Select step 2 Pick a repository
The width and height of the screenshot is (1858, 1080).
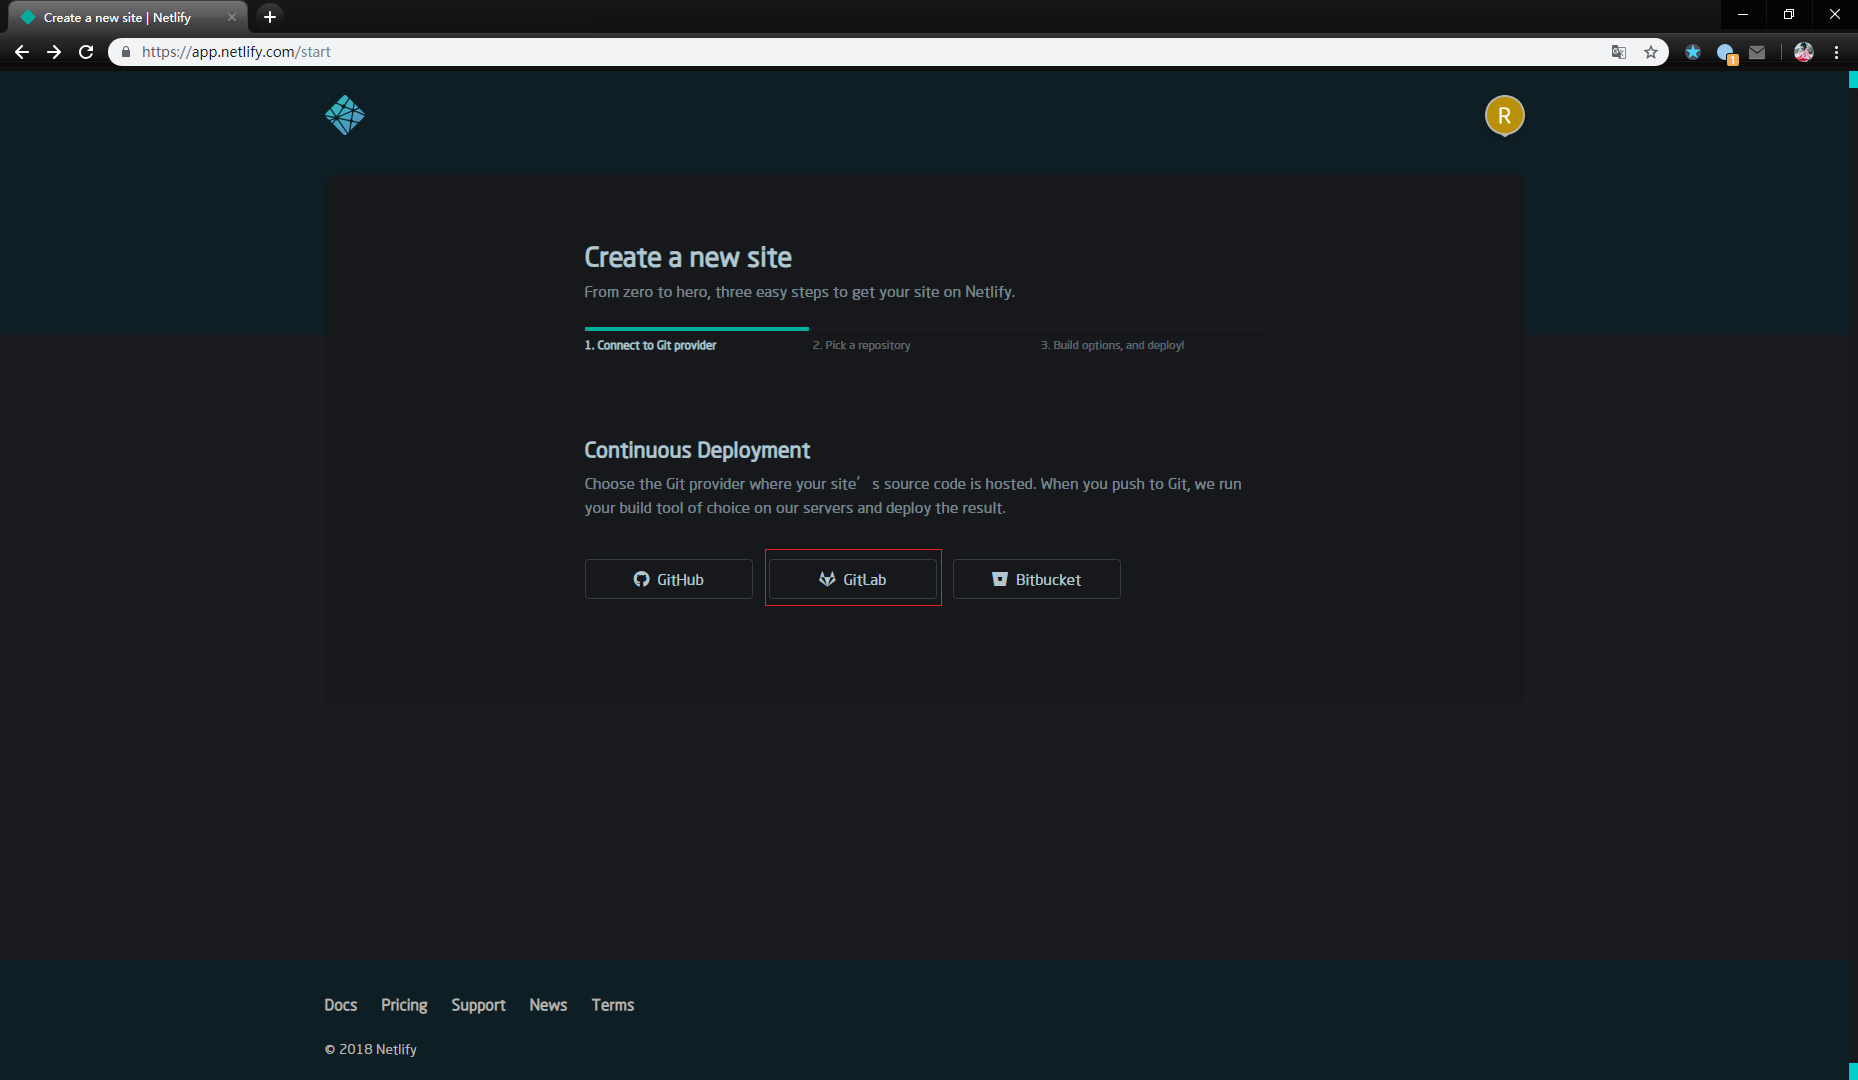(861, 345)
